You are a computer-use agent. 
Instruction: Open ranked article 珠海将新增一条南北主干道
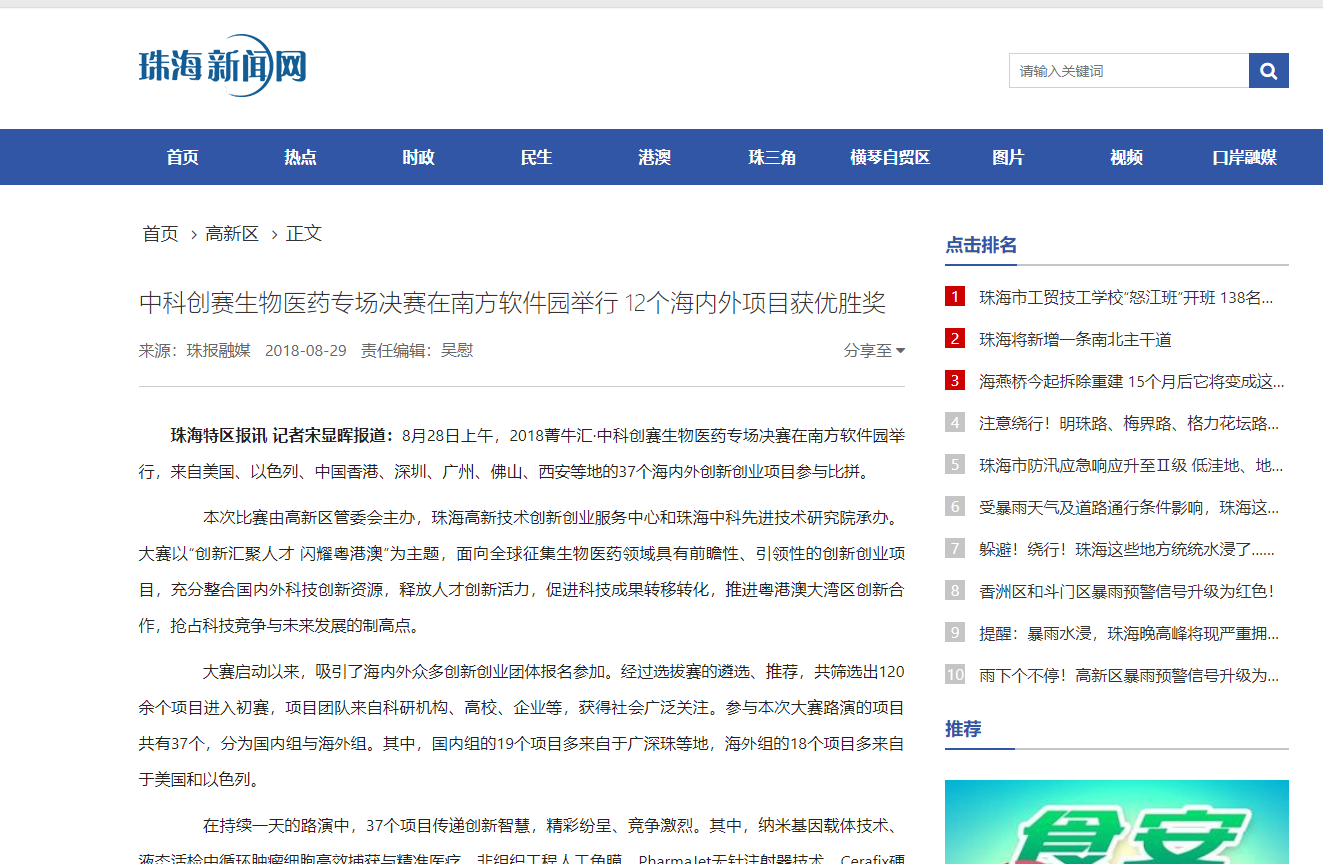point(1075,339)
